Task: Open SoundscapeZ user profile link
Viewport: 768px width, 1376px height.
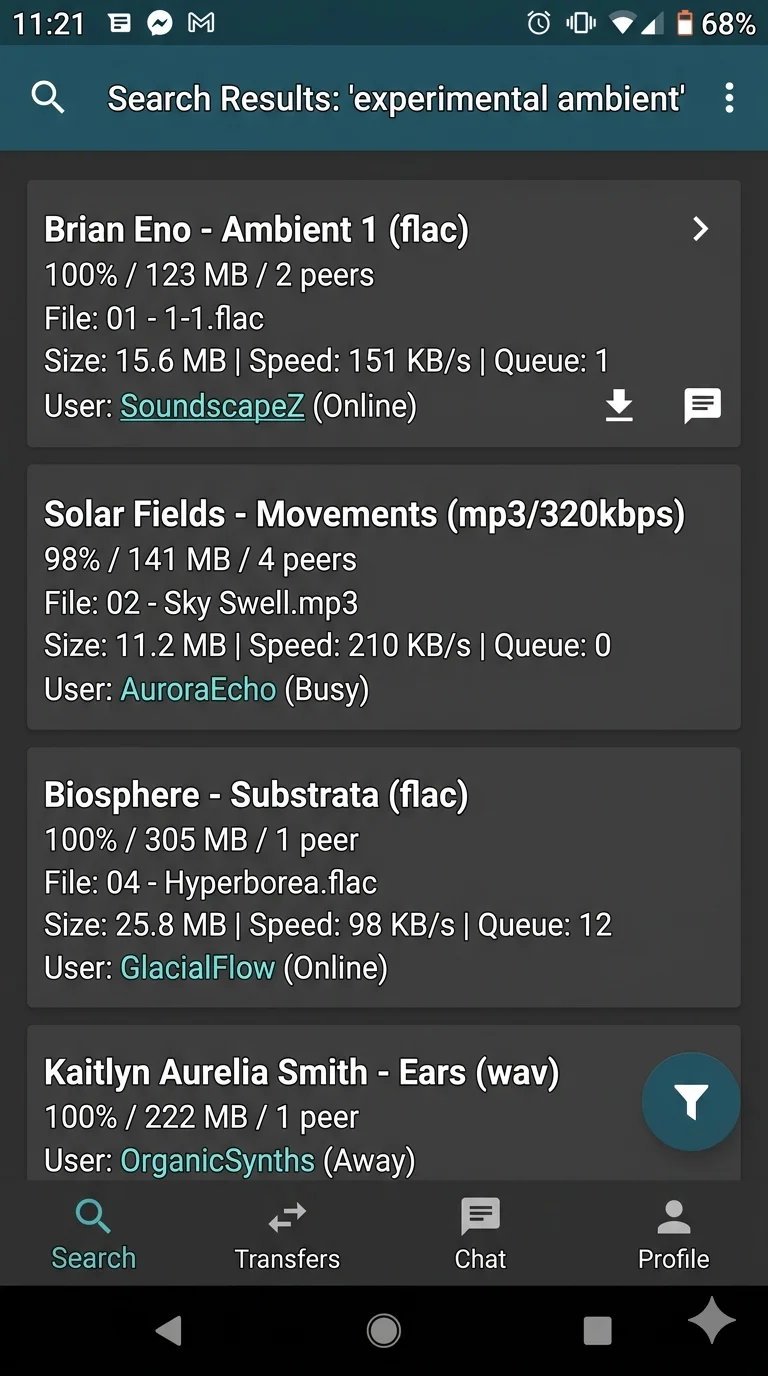Action: pyautogui.click(x=212, y=406)
